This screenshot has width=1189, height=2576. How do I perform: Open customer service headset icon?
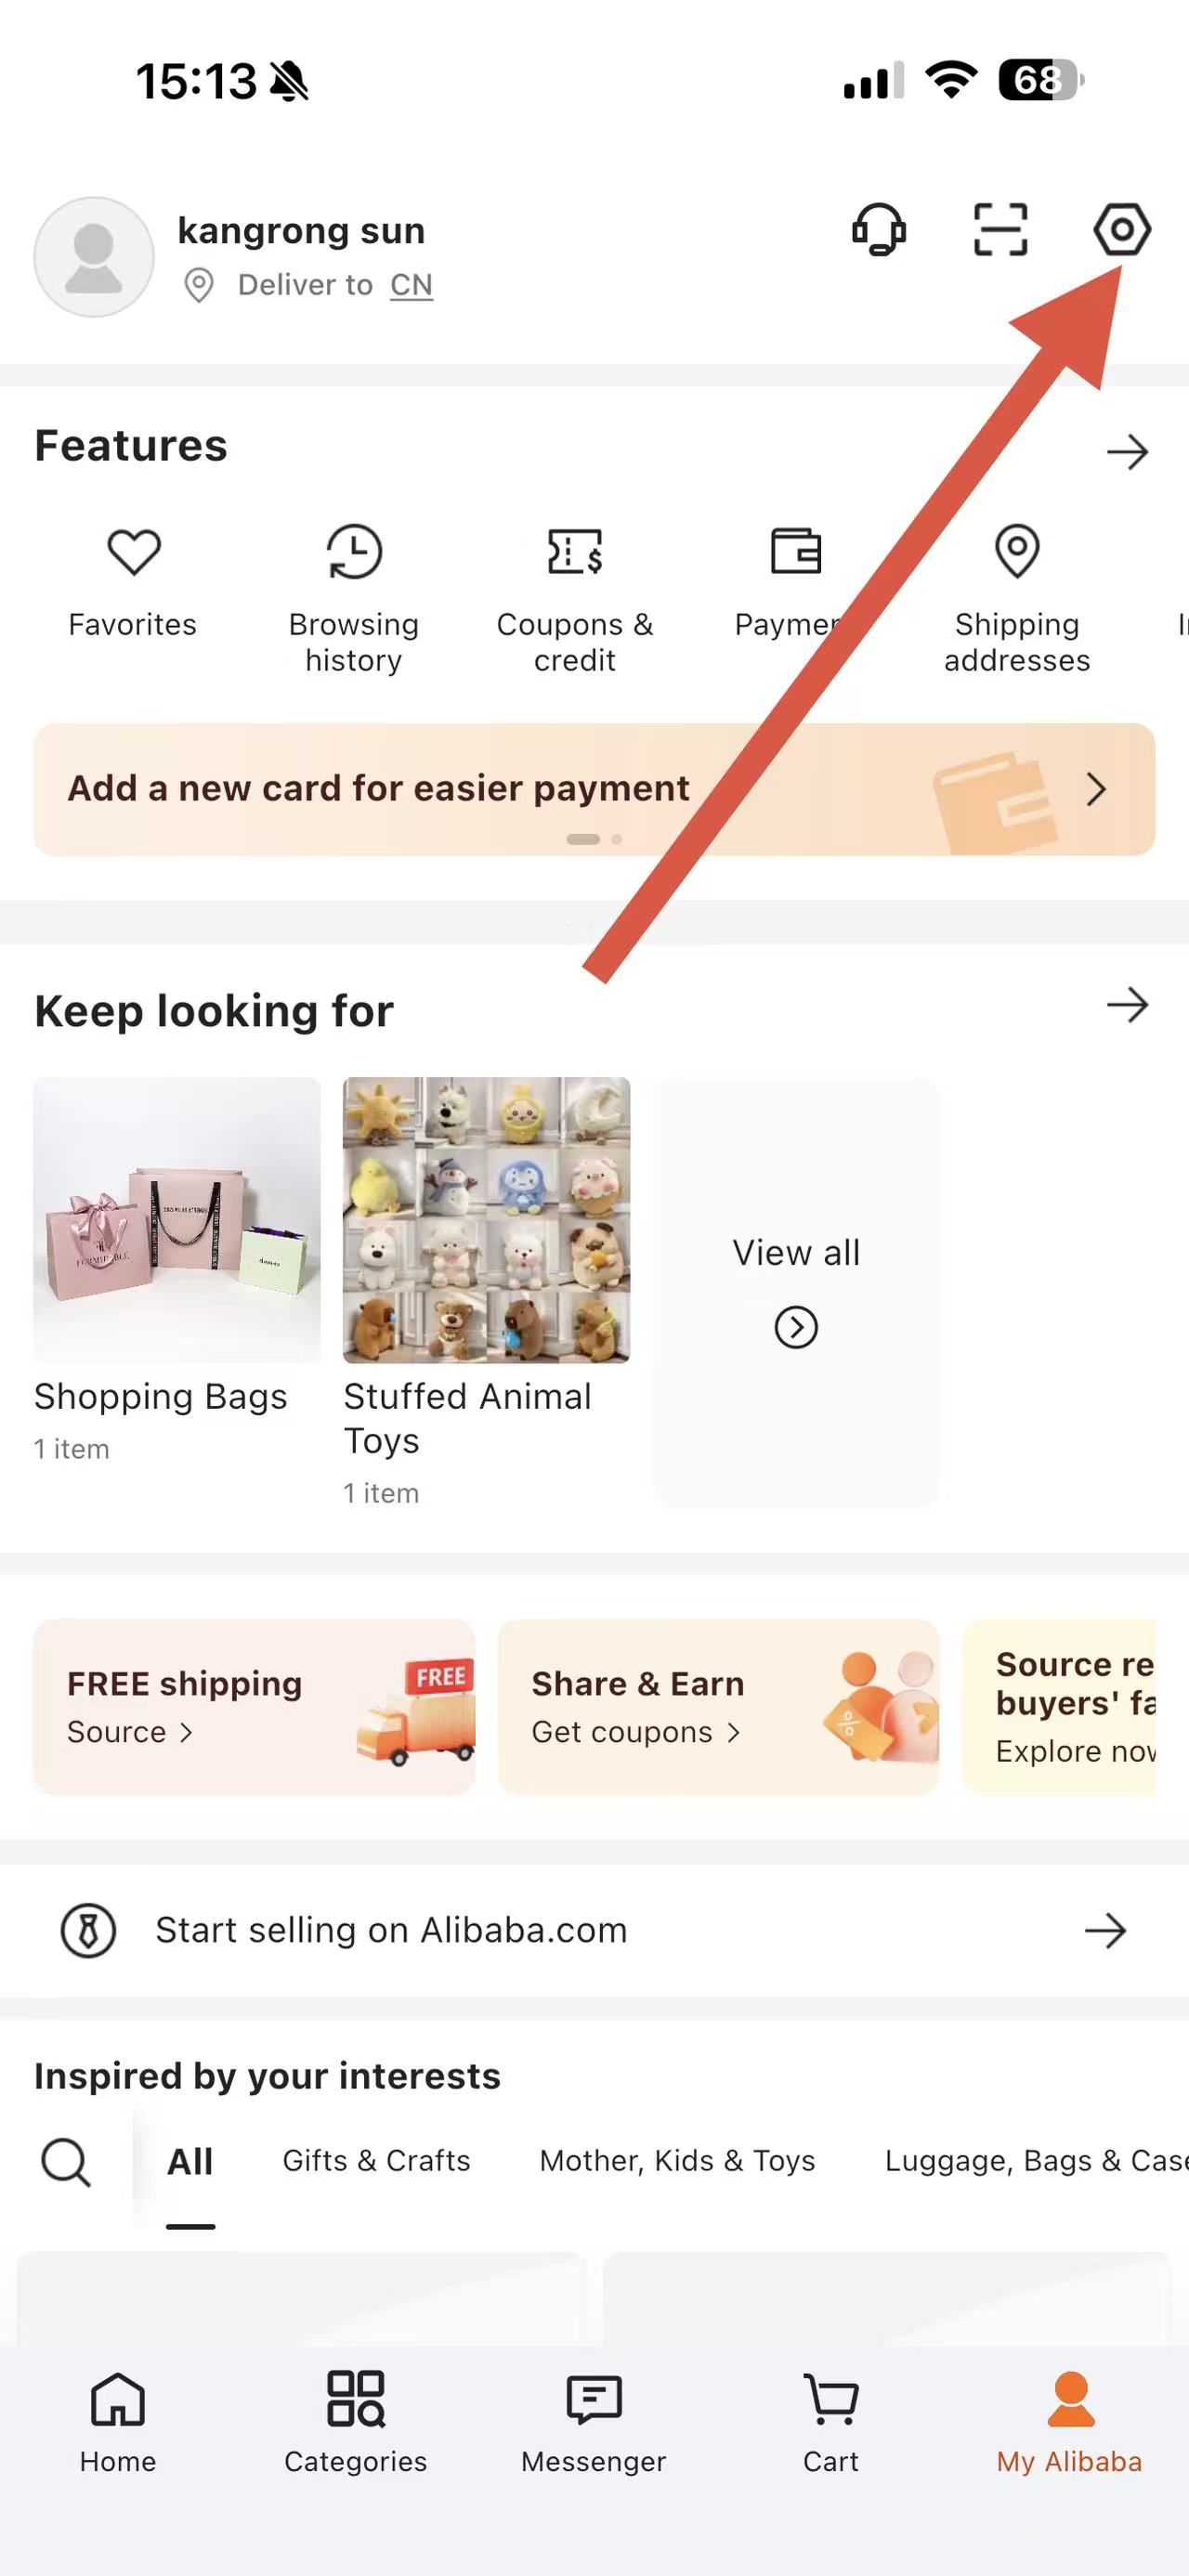[x=879, y=230]
